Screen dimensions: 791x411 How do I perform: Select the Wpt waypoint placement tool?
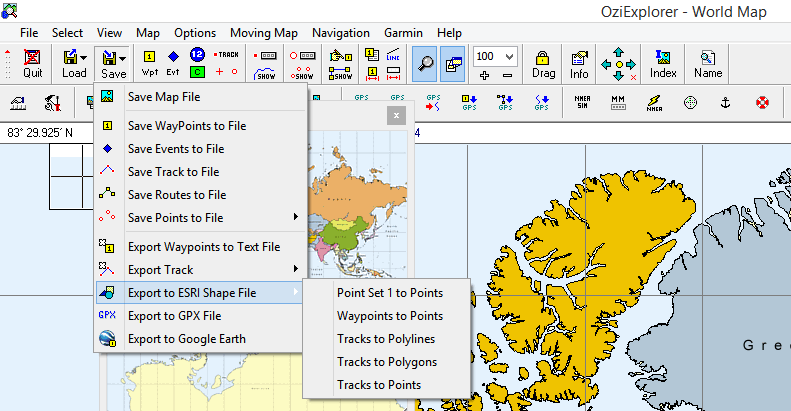[150, 64]
